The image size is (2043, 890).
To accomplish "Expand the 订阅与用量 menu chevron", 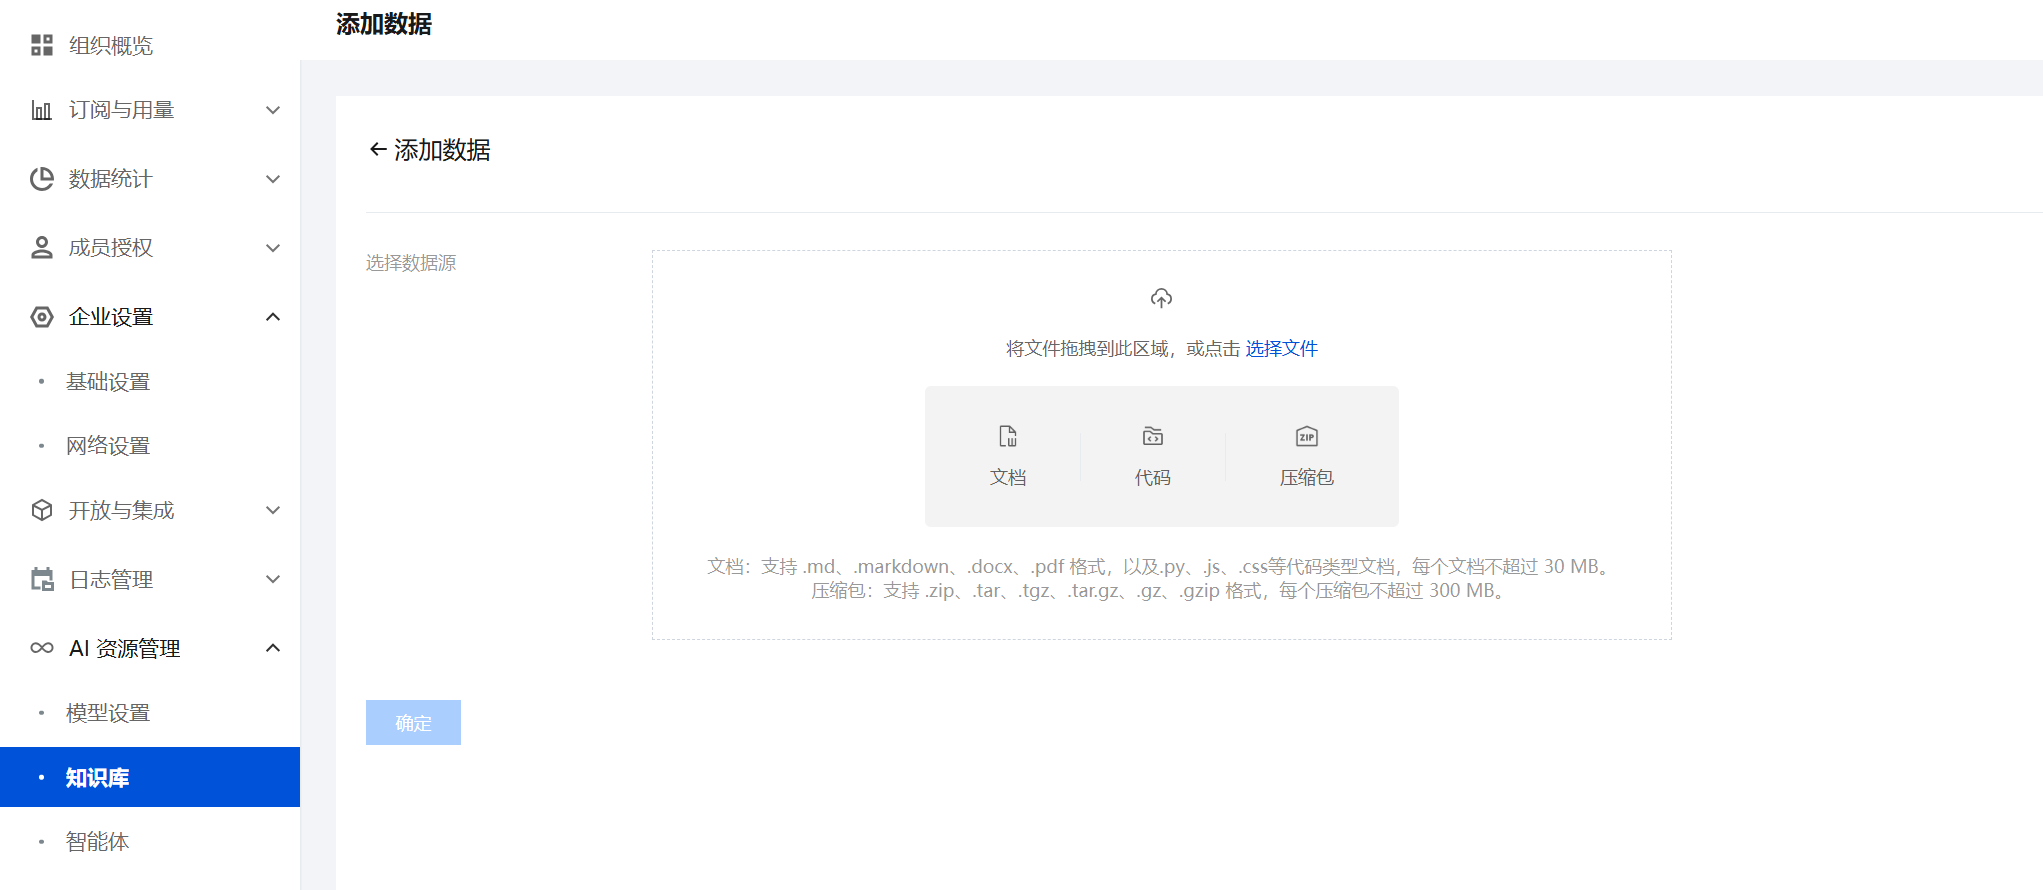I will click(x=273, y=110).
